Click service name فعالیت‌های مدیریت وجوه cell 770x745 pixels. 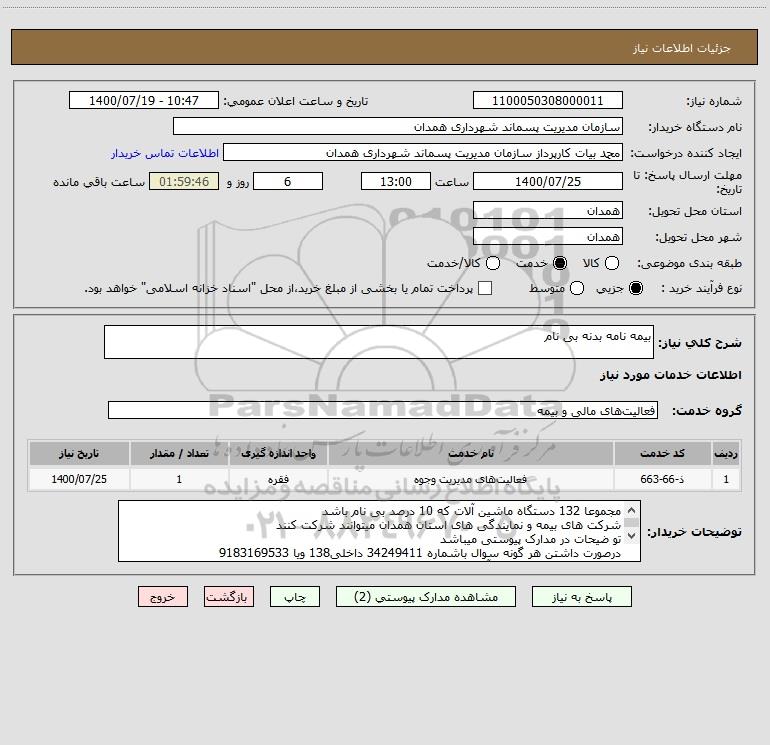[471, 479]
